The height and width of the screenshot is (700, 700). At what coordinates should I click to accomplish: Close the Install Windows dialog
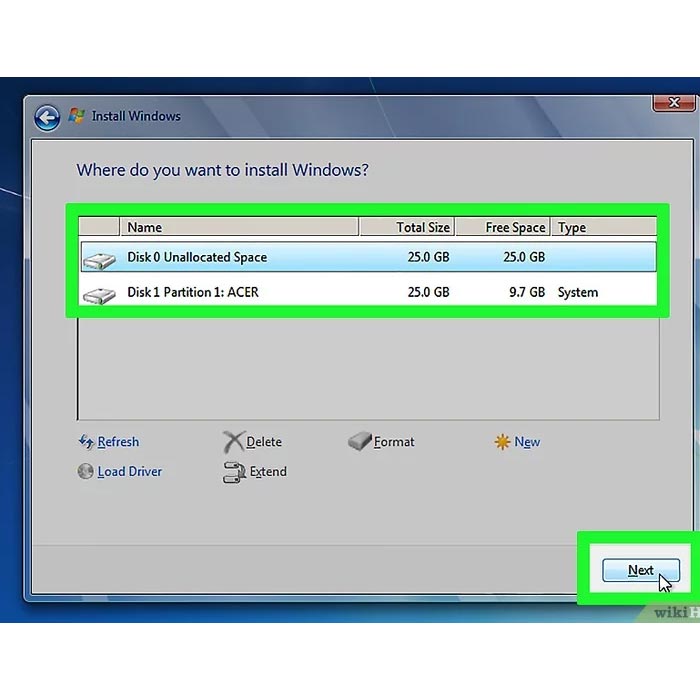pyautogui.click(x=674, y=103)
